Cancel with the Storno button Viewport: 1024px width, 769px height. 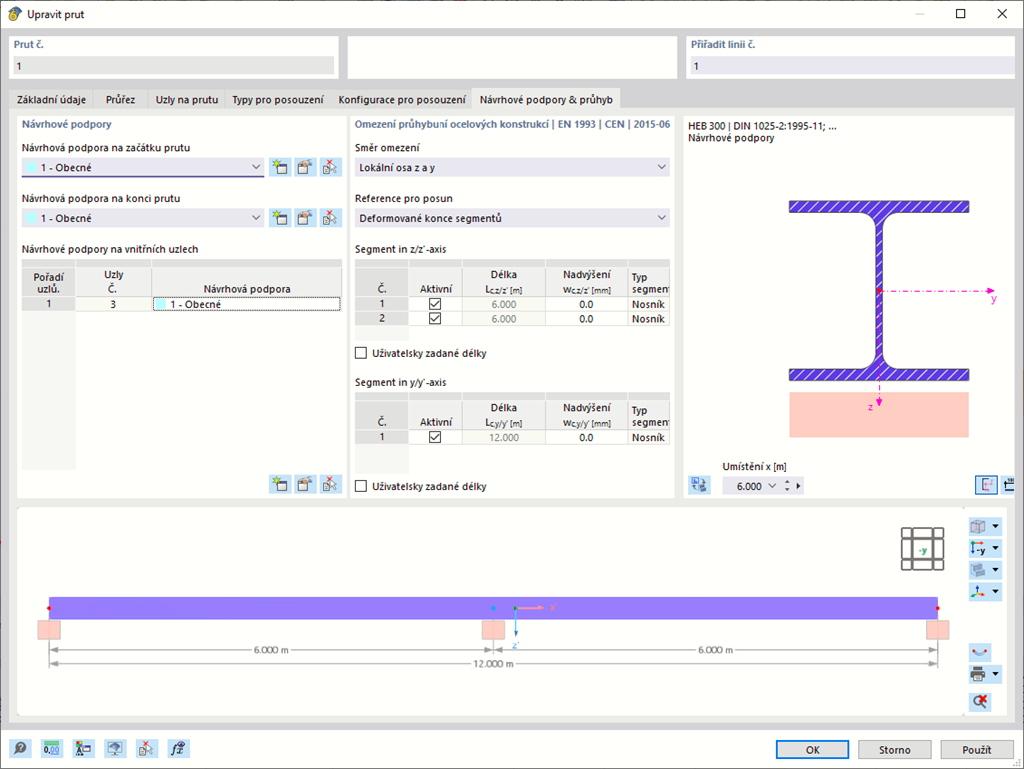[x=895, y=749]
